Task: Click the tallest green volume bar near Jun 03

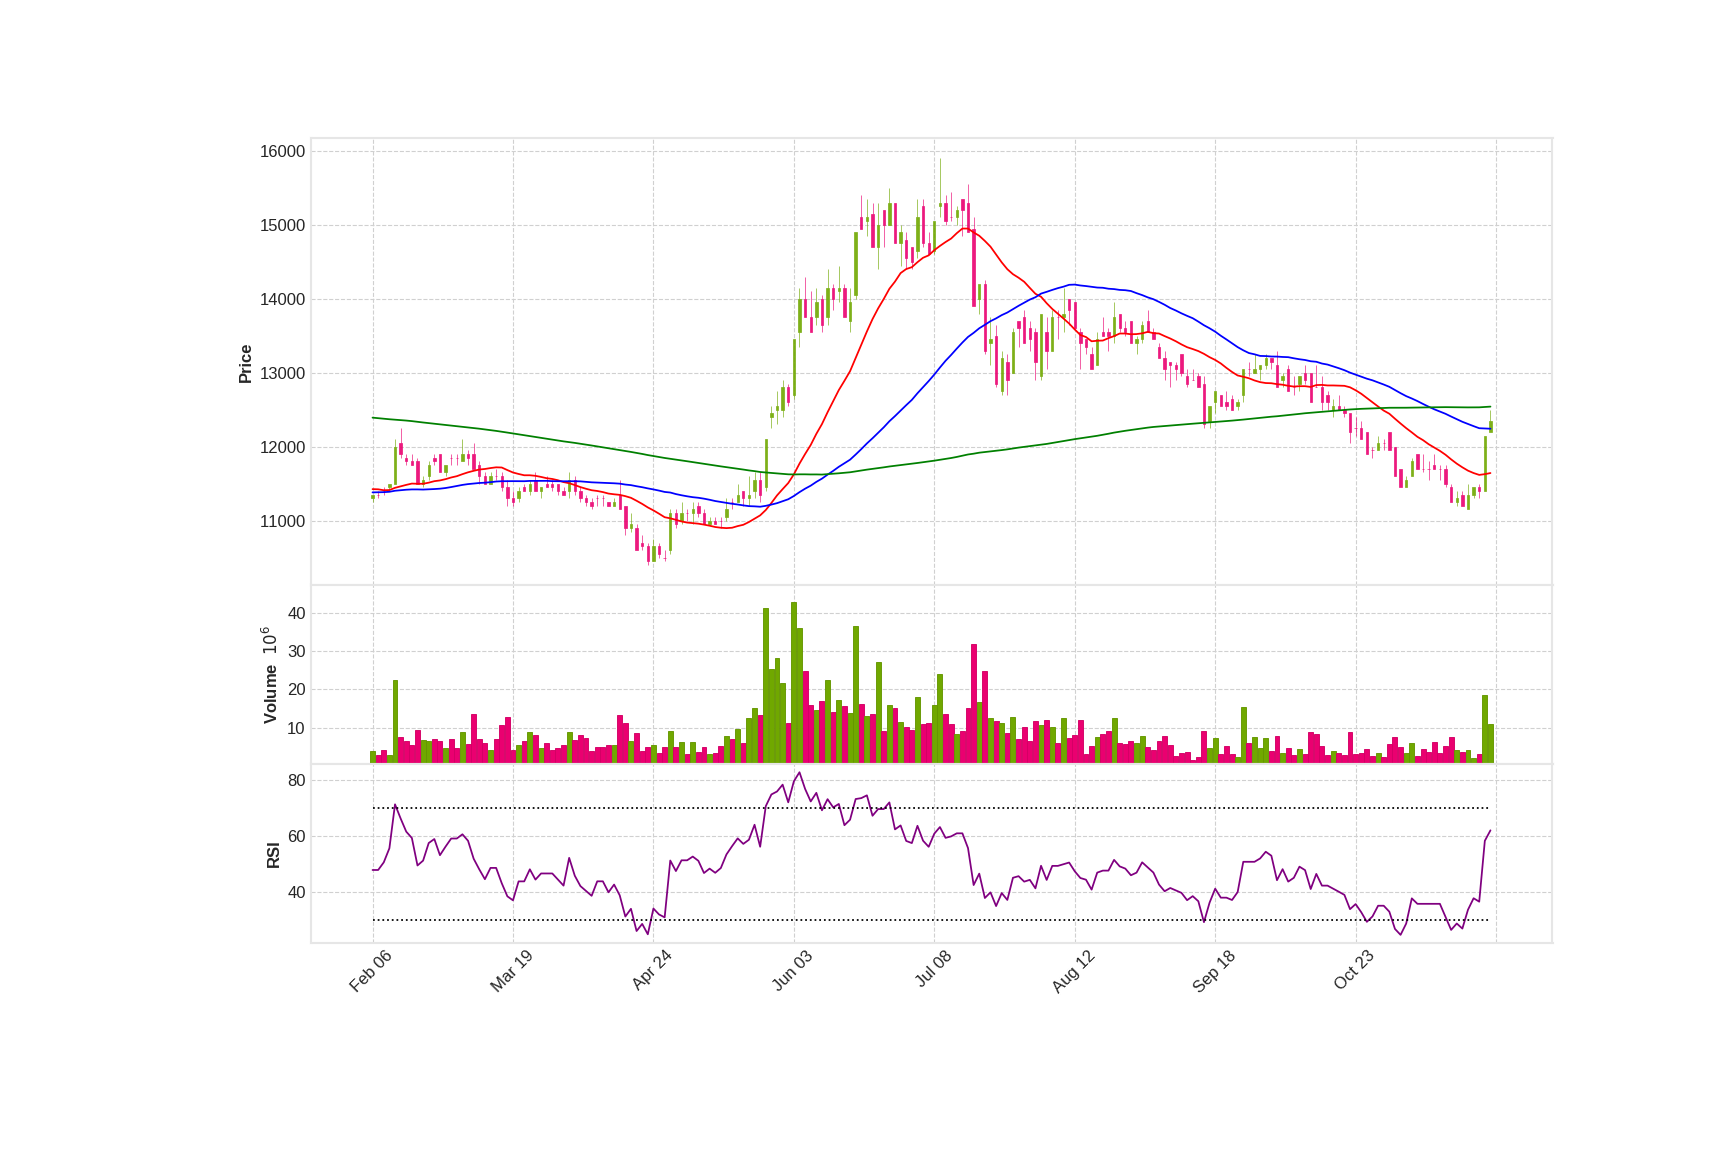Action: [x=794, y=682]
